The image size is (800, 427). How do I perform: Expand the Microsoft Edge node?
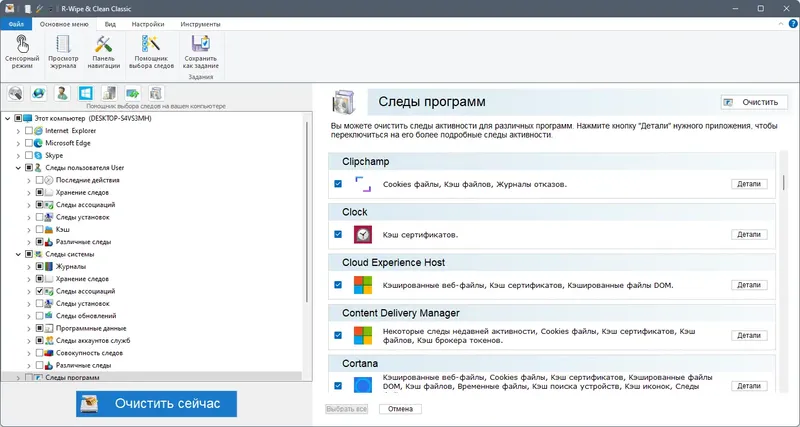click(18, 143)
